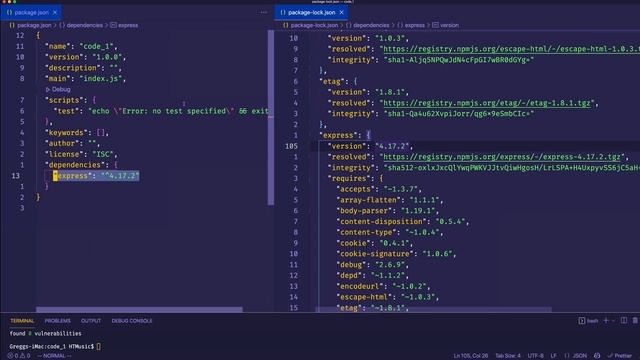Close the package.json tab
The image size is (640, 360).
(x=55, y=13)
